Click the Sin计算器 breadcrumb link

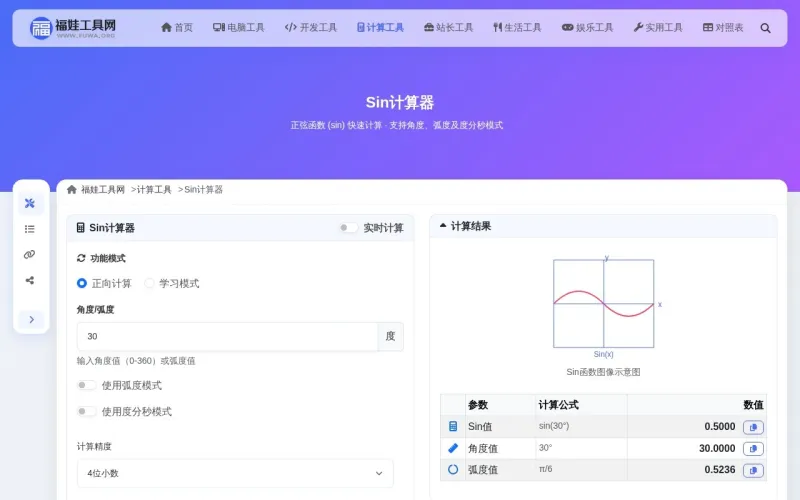(x=203, y=190)
